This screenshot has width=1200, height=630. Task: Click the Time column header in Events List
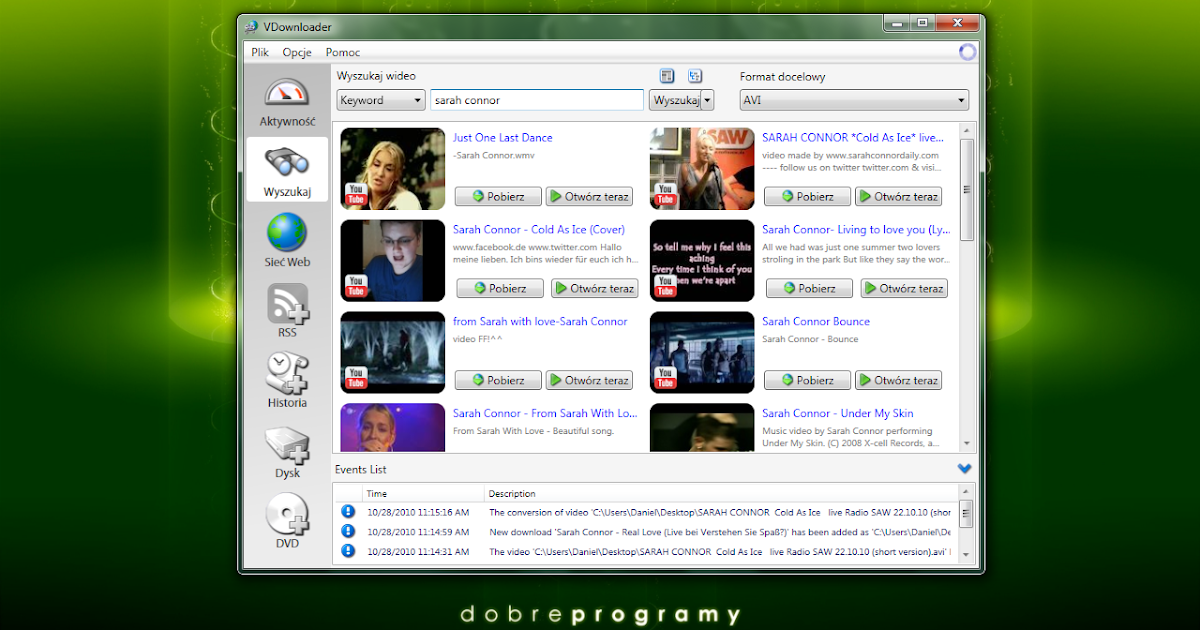pos(423,493)
